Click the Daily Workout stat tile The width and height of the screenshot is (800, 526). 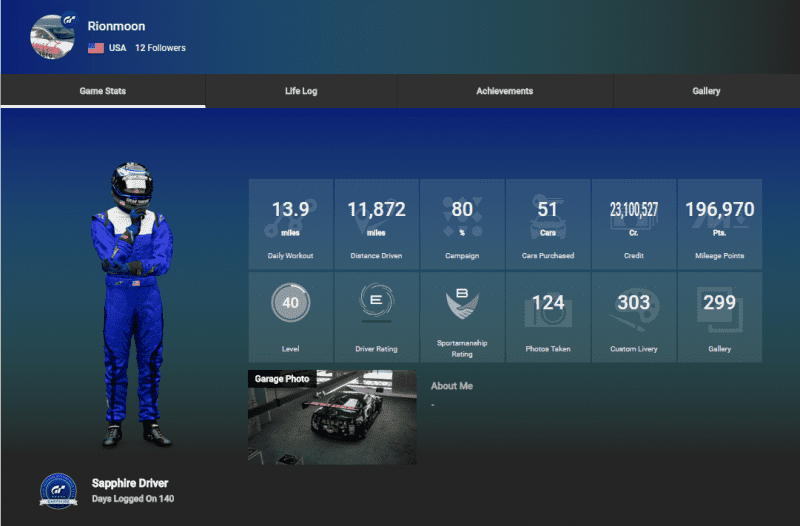coord(290,224)
